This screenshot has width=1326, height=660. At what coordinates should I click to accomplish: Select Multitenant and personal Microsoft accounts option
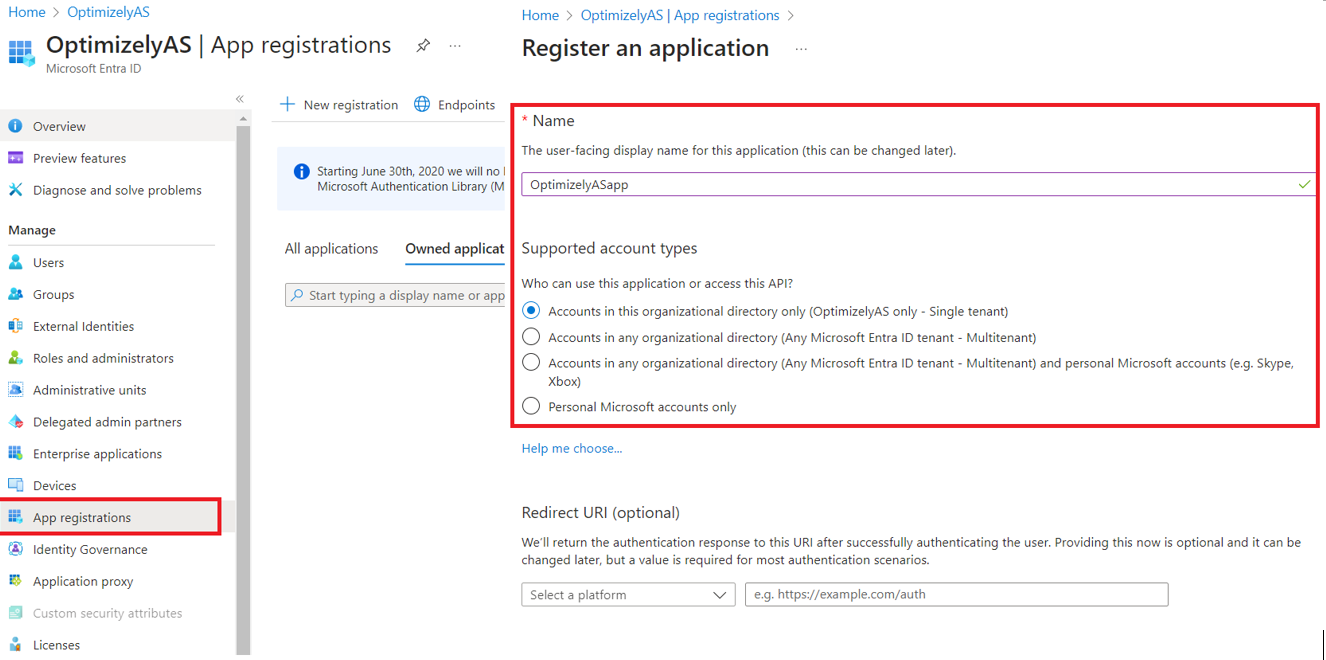[531, 363]
